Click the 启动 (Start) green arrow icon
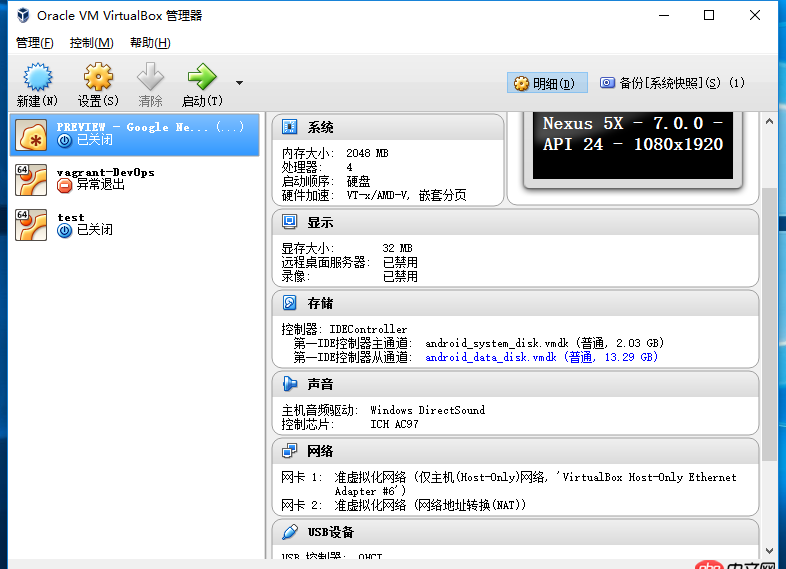786x569 pixels. pyautogui.click(x=201, y=78)
